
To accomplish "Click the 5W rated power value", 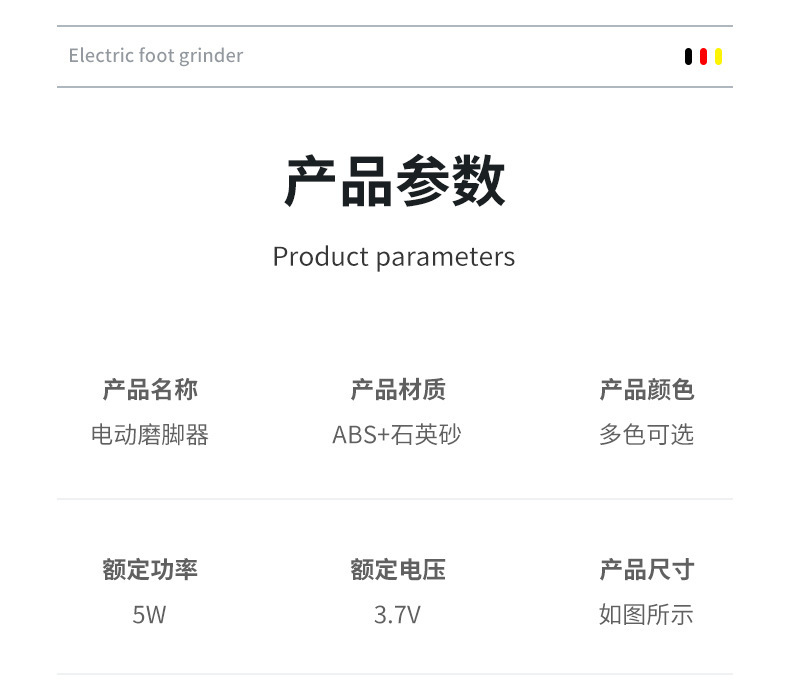I will coord(149,614).
